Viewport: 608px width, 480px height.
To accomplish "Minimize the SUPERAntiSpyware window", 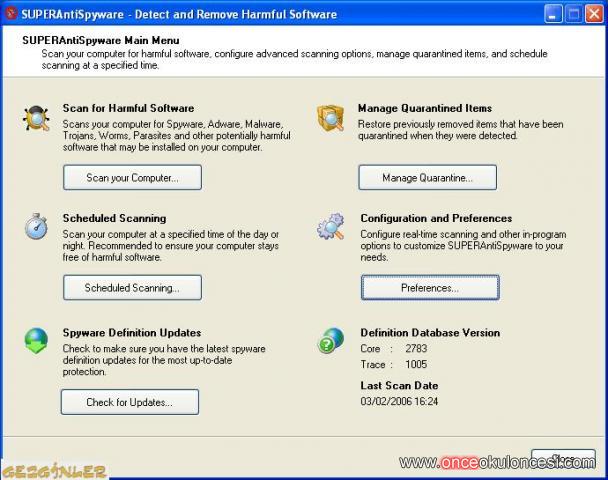I will (553, 14).
